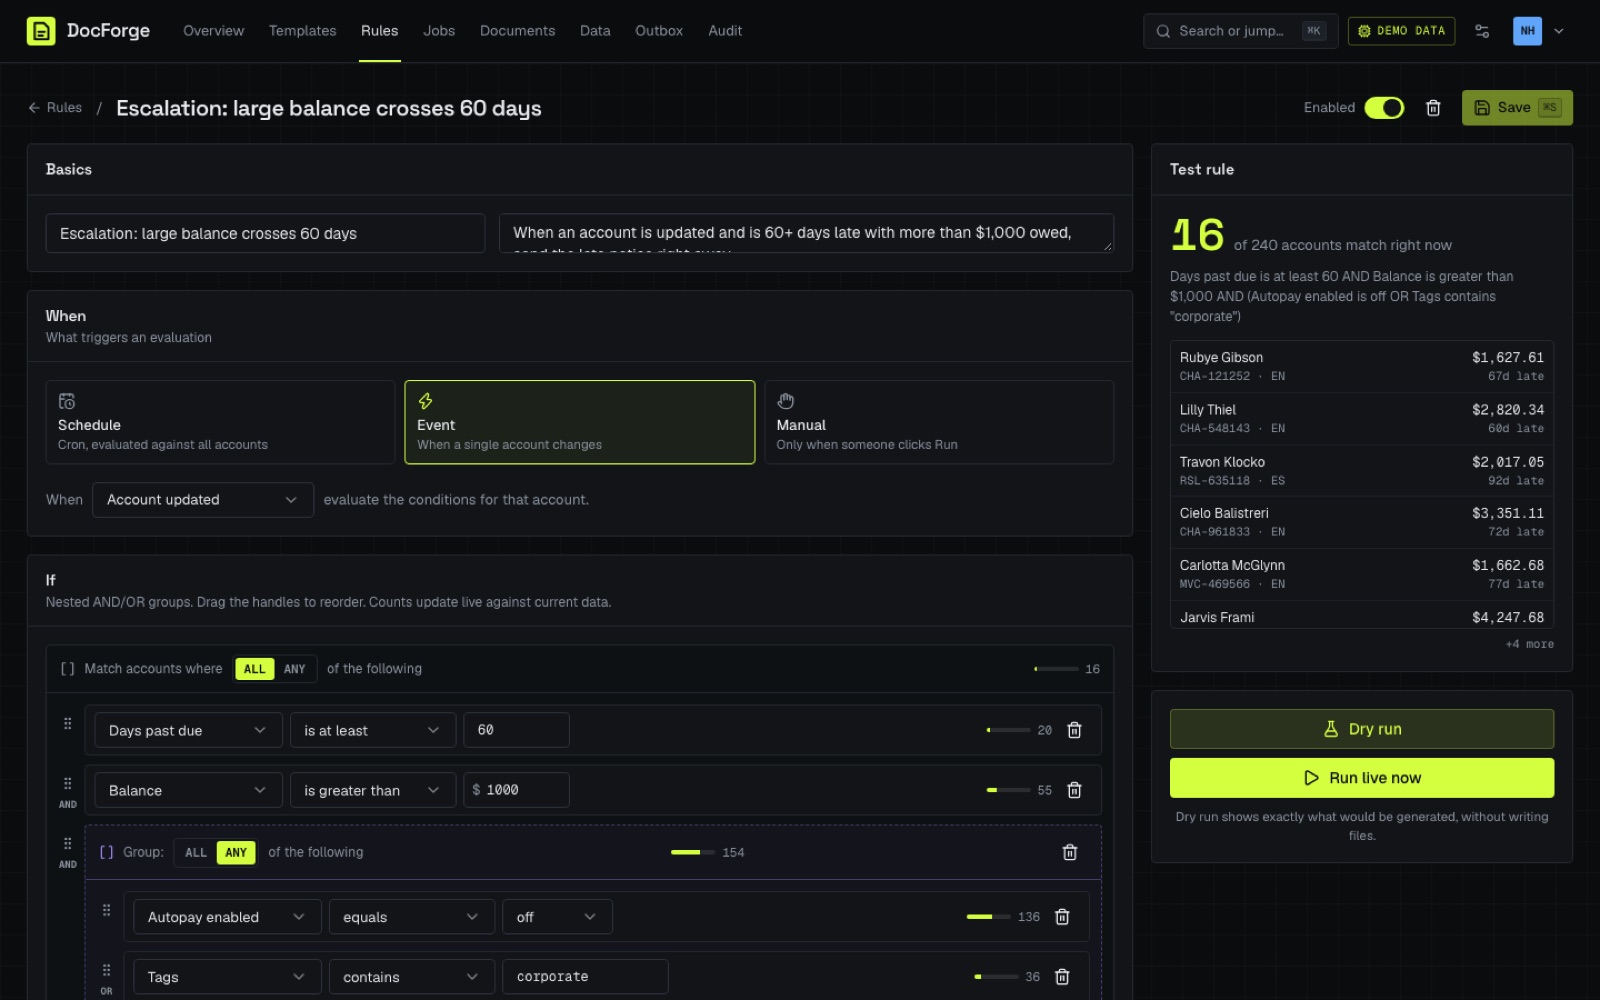Grab the drag handle for Autopay enabled row
The image size is (1600, 1000).
(x=107, y=910)
